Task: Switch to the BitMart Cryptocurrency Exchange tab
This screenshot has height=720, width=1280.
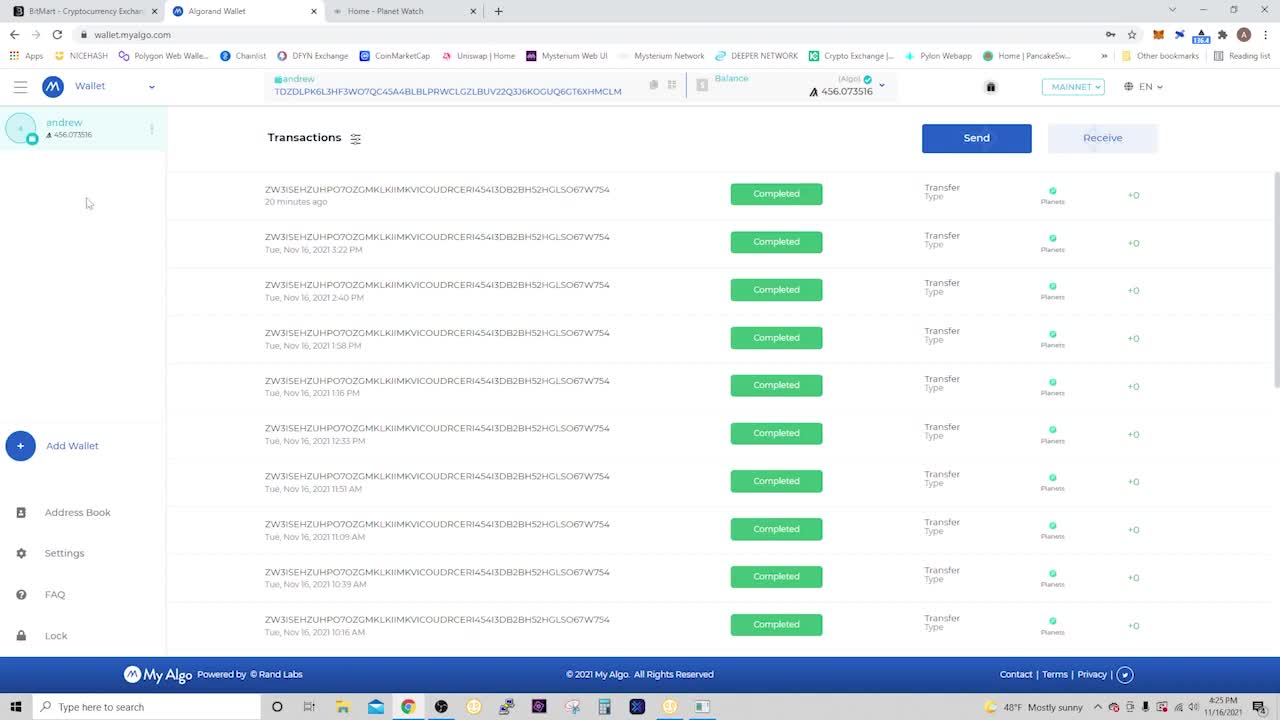Action: 82,11
